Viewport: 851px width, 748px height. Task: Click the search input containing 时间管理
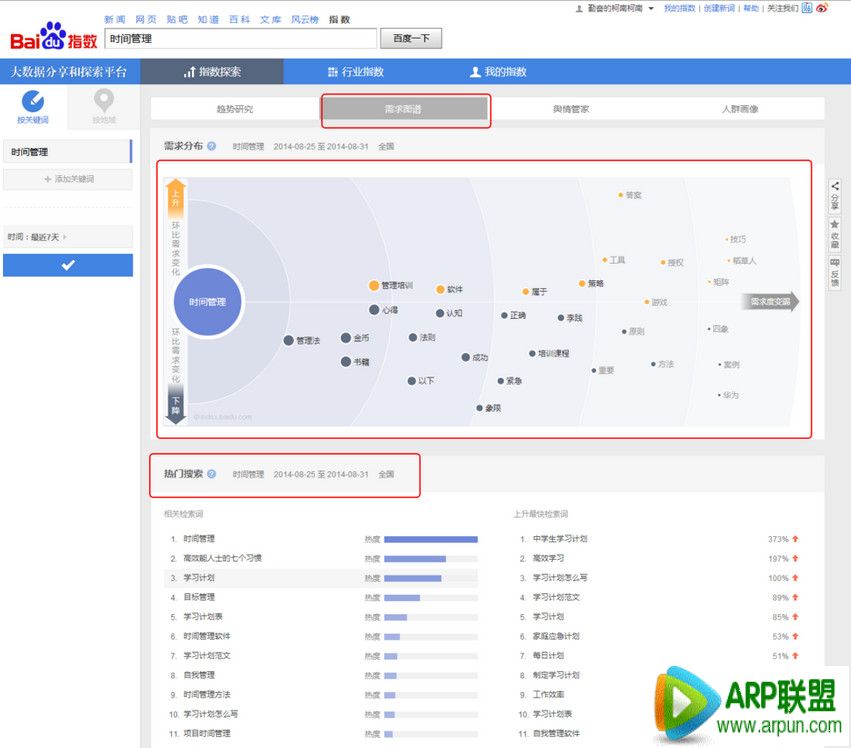pos(240,38)
